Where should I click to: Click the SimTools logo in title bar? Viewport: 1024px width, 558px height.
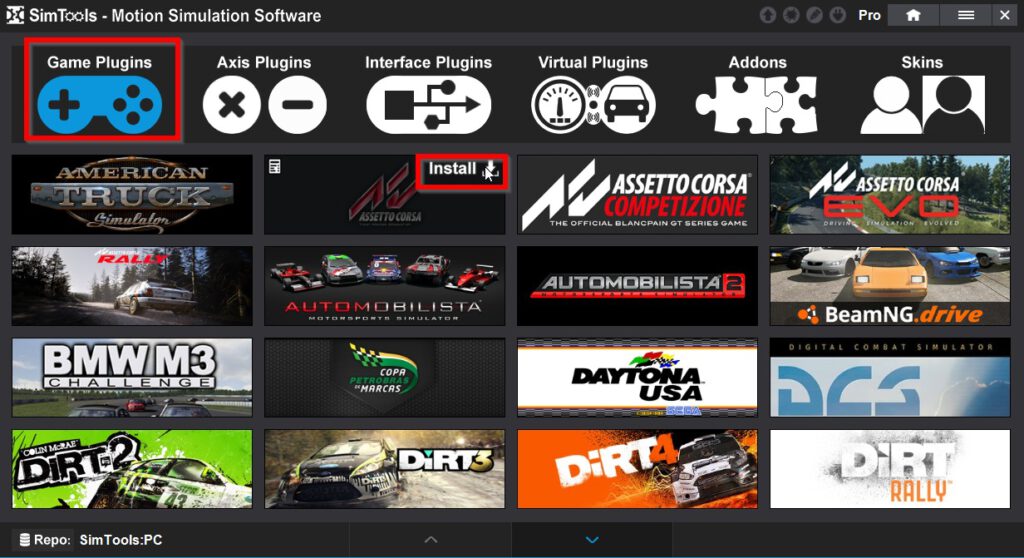(15, 15)
